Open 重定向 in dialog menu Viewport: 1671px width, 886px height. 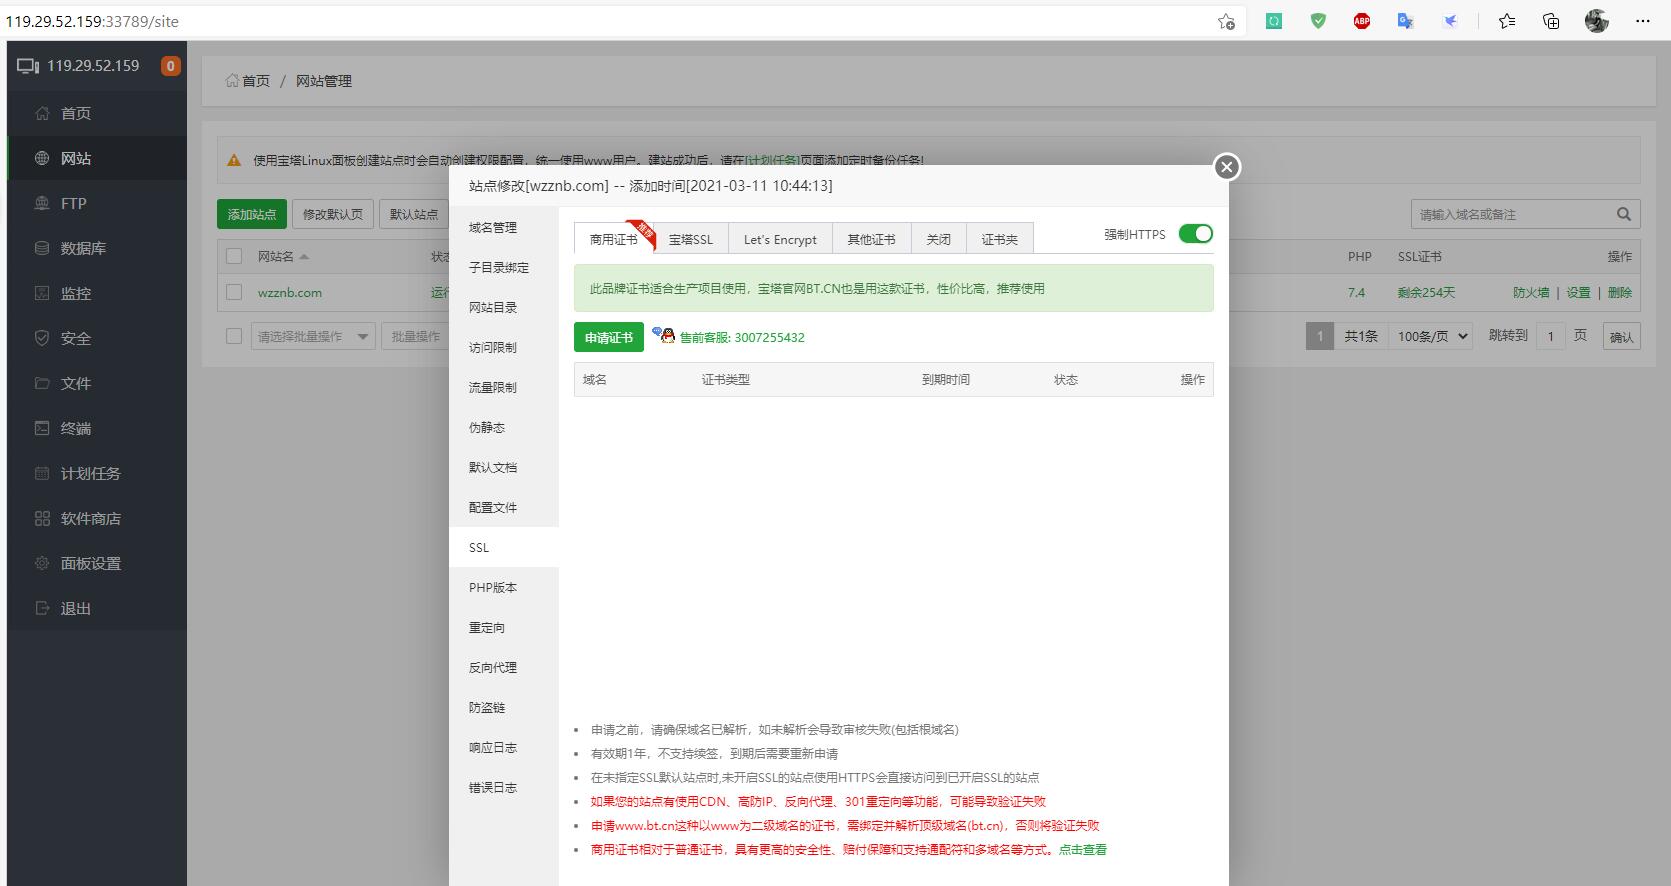[504, 627]
